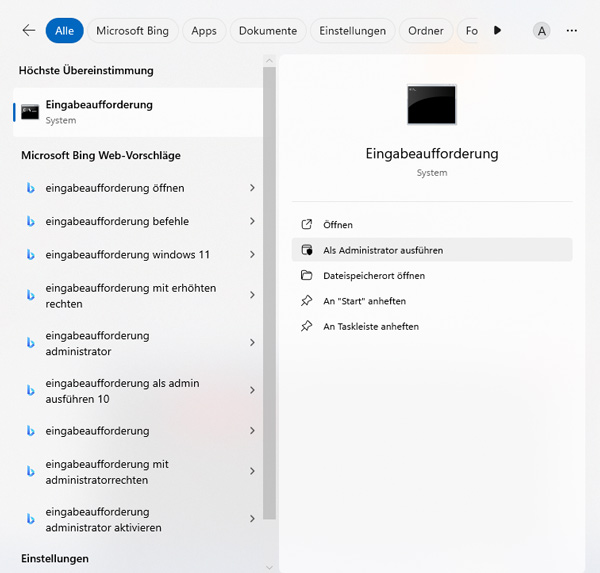The image size is (600, 573).
Task: Select the Alle filter tab
Action: [64, 31]
